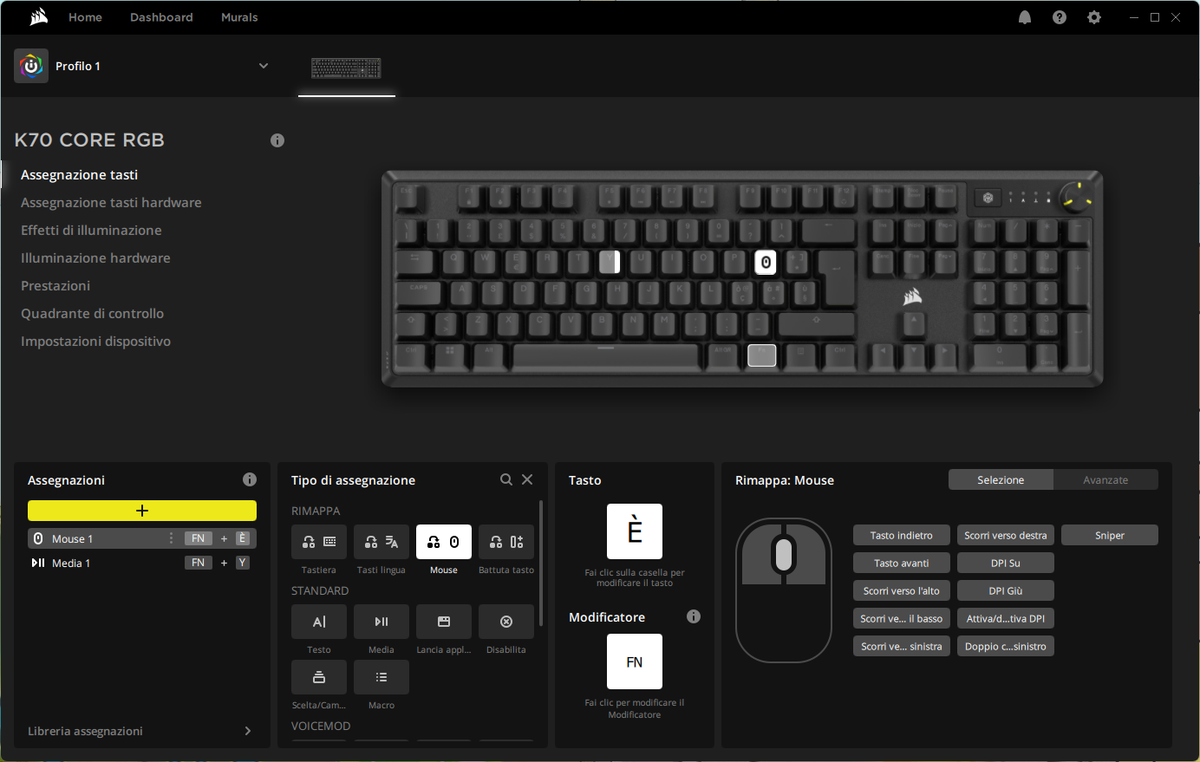1200x762 pixels.
Task: Open Impostazioni dispositivo section
Action: point(95,342)
